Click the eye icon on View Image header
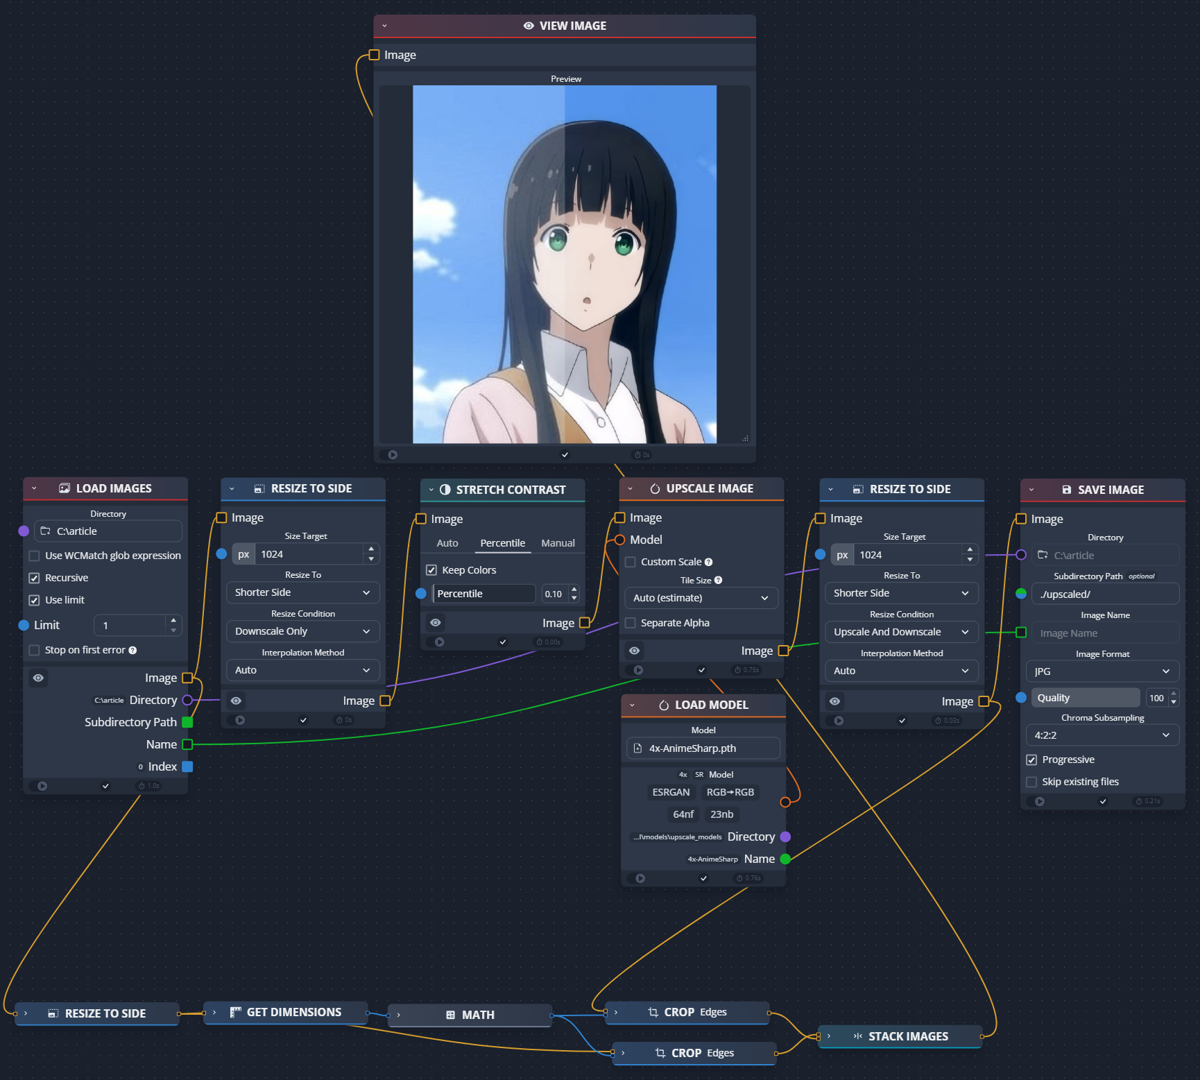This screenshot has height=1080, width=1200. coord(528,26)
